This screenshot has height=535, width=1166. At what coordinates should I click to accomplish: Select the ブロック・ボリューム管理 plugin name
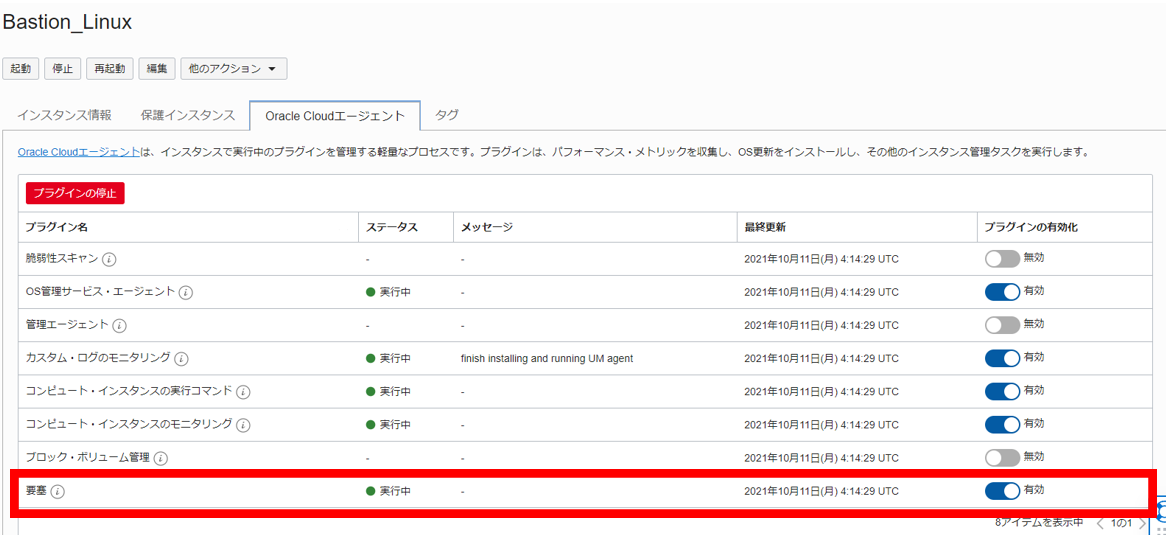pyautogui.click(x=88, y=458)
